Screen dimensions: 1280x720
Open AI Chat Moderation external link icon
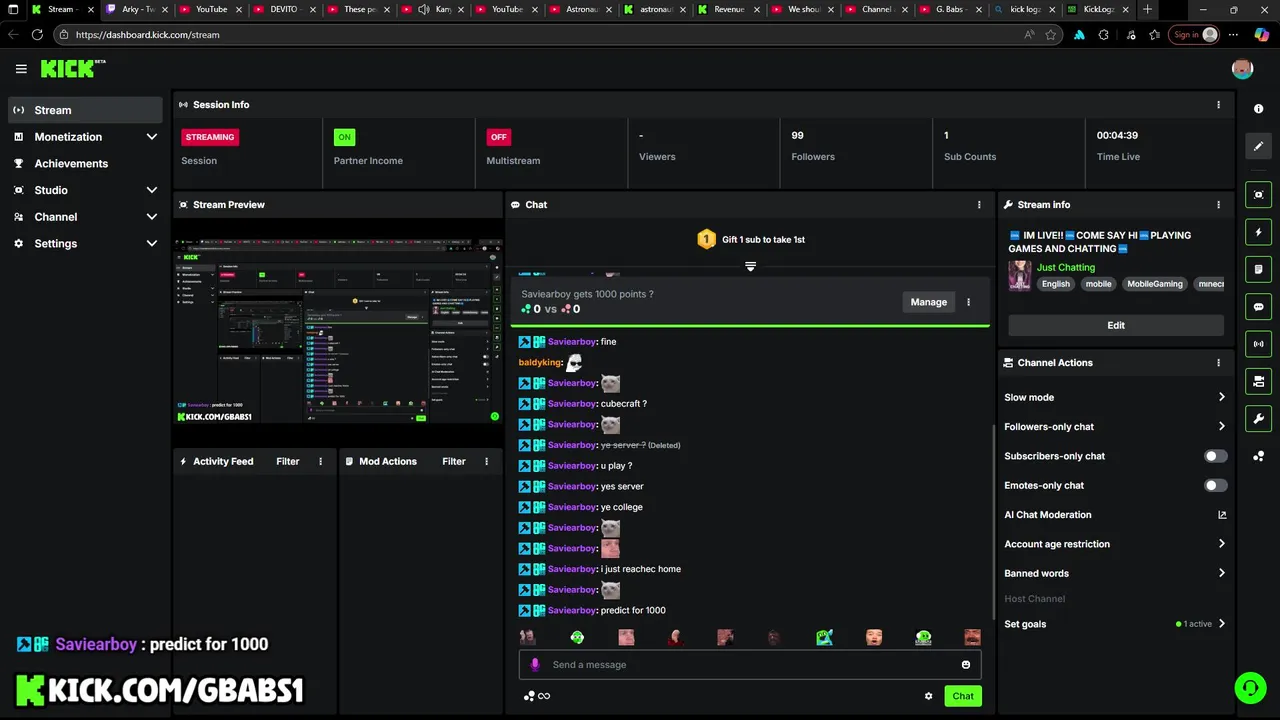(x=1222, y=515)
